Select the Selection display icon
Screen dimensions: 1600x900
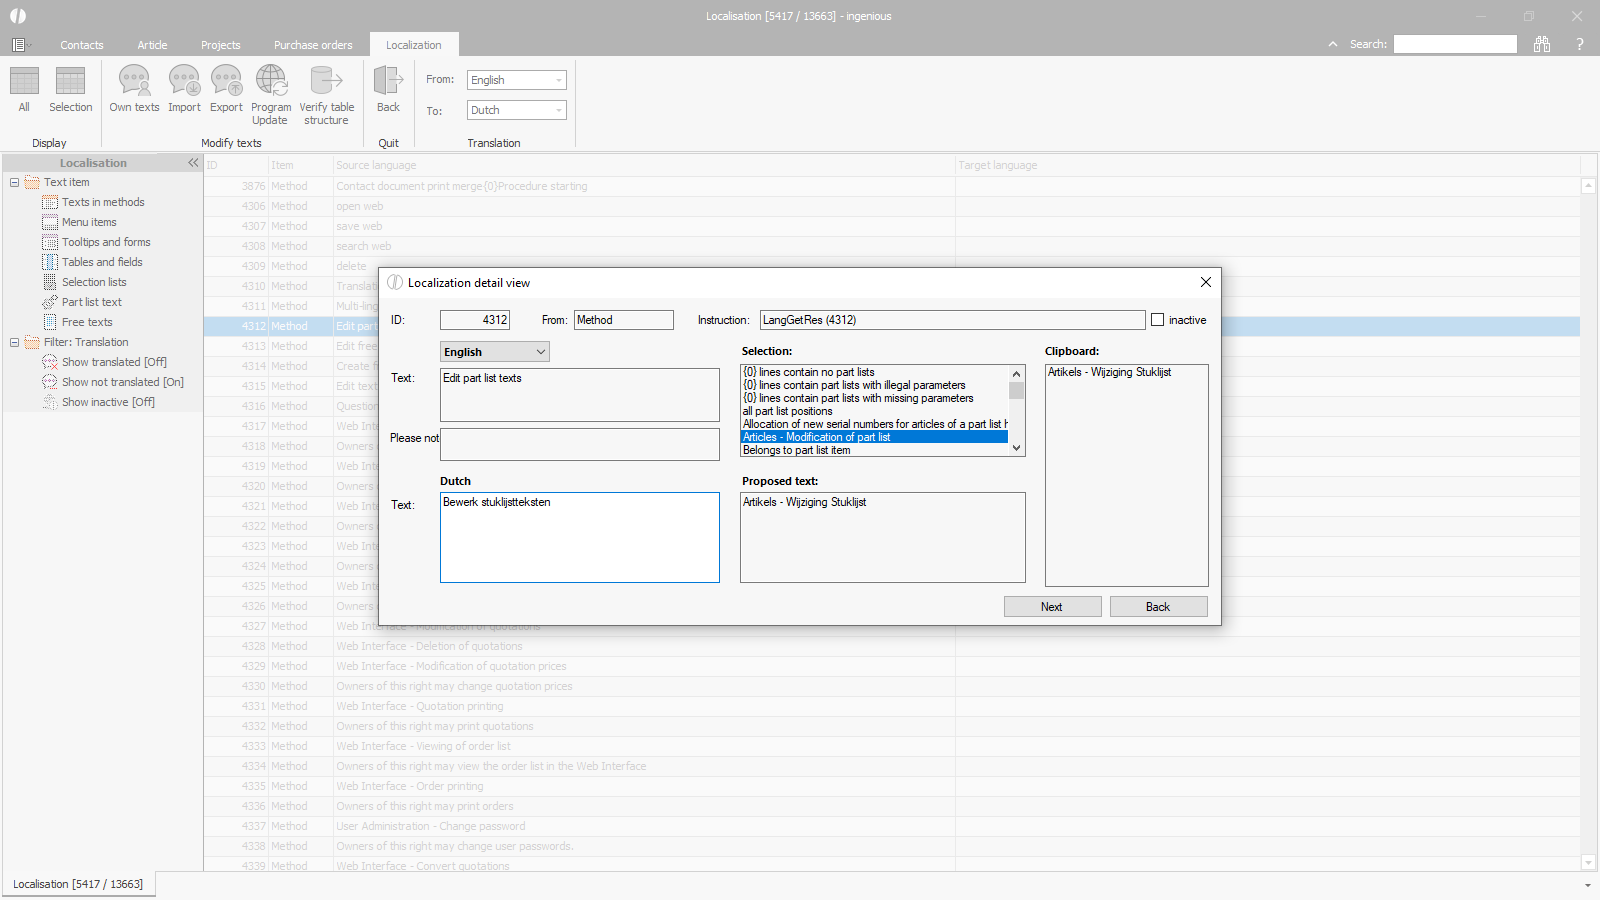[70, 82]
